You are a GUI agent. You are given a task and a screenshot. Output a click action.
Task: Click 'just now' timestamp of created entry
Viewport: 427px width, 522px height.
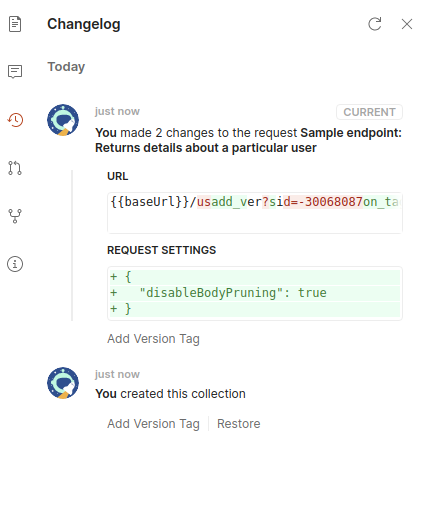[x=117, y=374]
